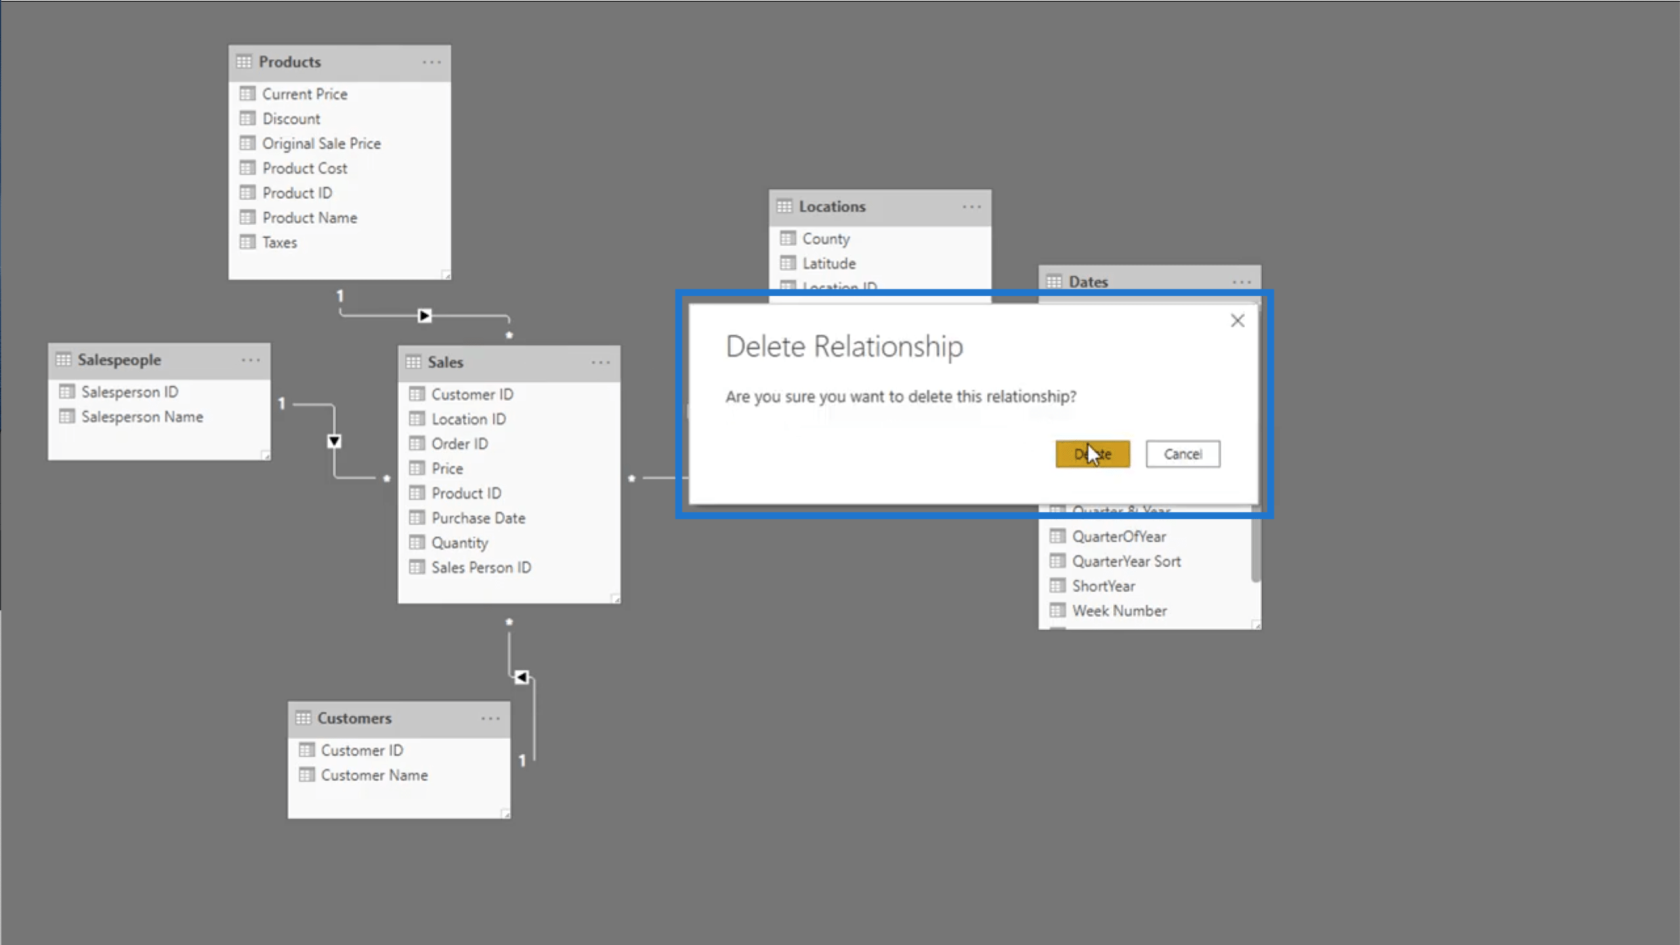The image size is (1680, 945).
Task: Click the Customers table title
Action: pos(354,718)
